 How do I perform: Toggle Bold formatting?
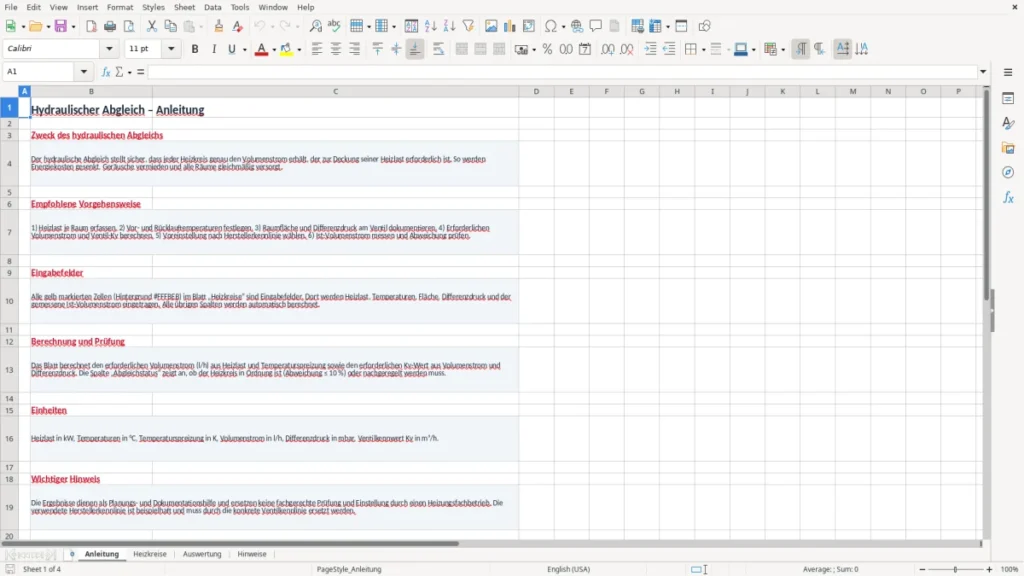tap(195, 49)
